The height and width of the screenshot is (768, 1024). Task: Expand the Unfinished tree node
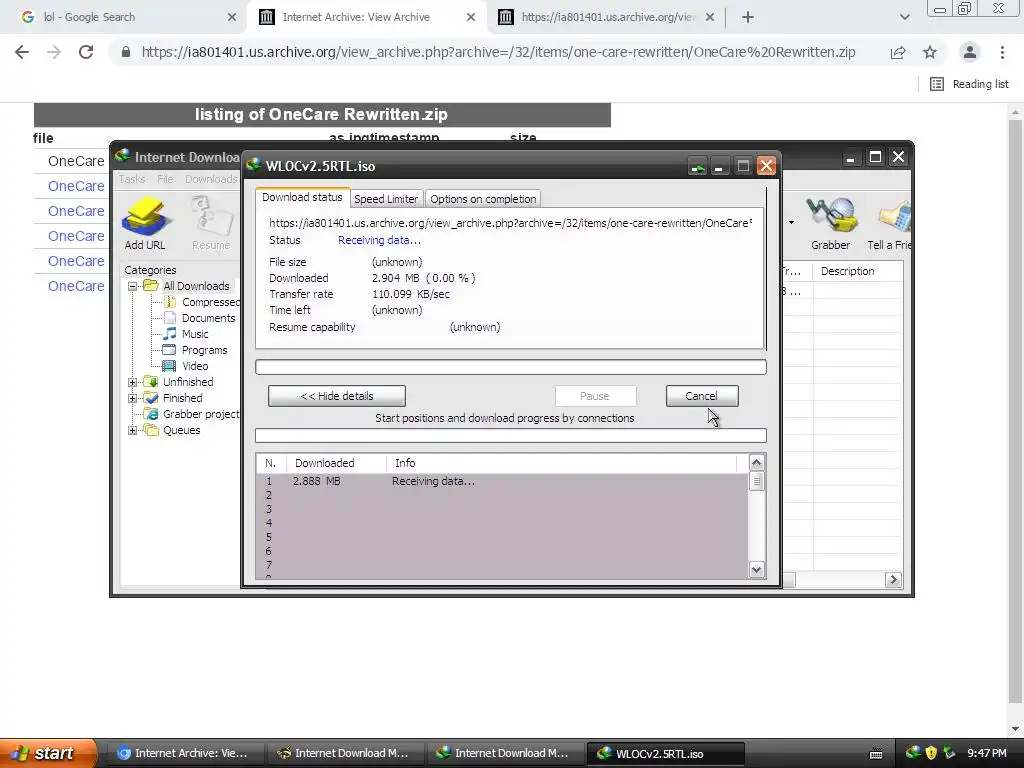tap(133, 382)
